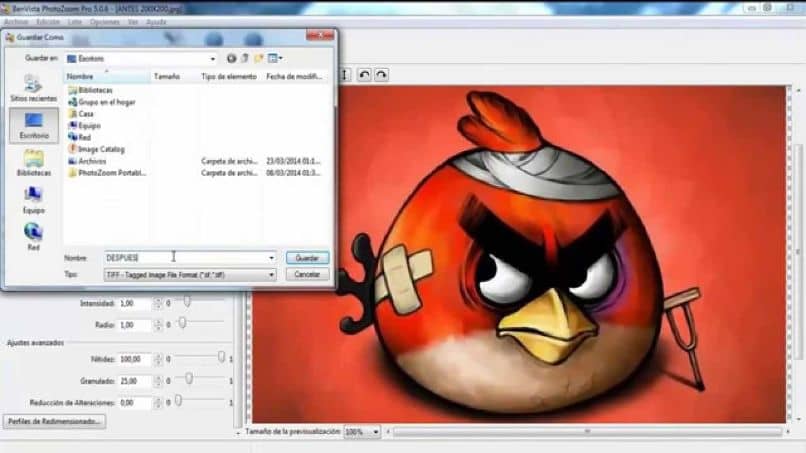The height and width of the screenshot is (453, 806).
Task: Sort by Fecha de modificación column
Action: coord(295,77)
